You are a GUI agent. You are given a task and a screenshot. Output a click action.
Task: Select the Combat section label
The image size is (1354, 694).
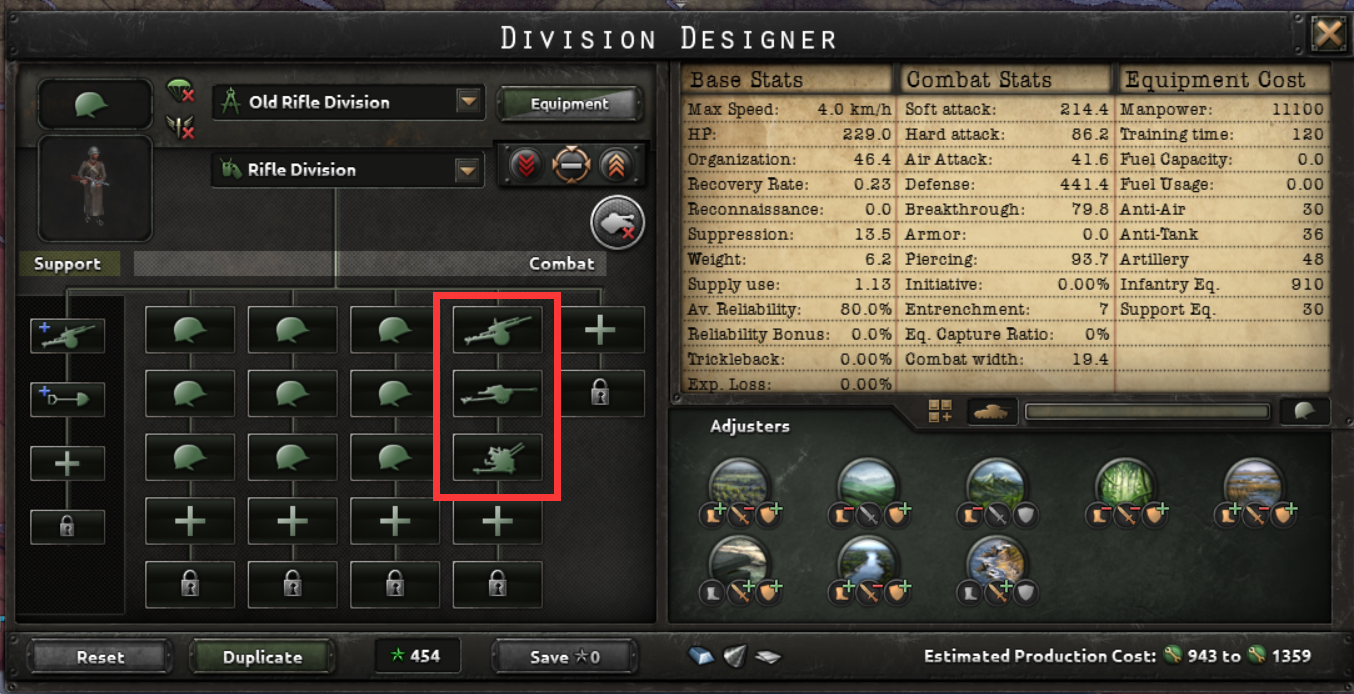click(561, 264)
